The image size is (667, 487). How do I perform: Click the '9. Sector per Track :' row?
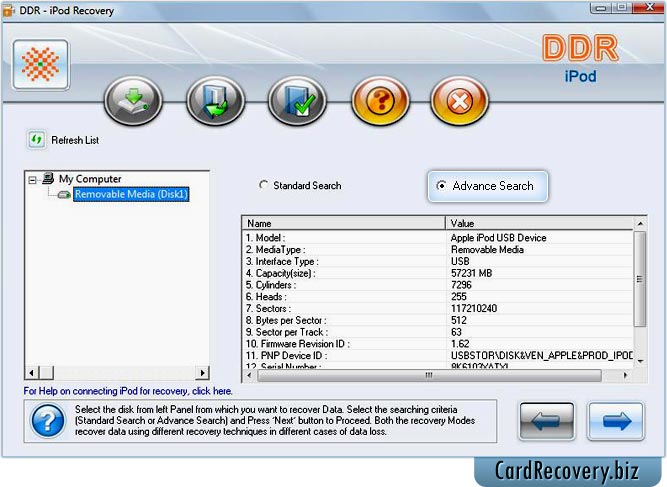tap(438, 332)
